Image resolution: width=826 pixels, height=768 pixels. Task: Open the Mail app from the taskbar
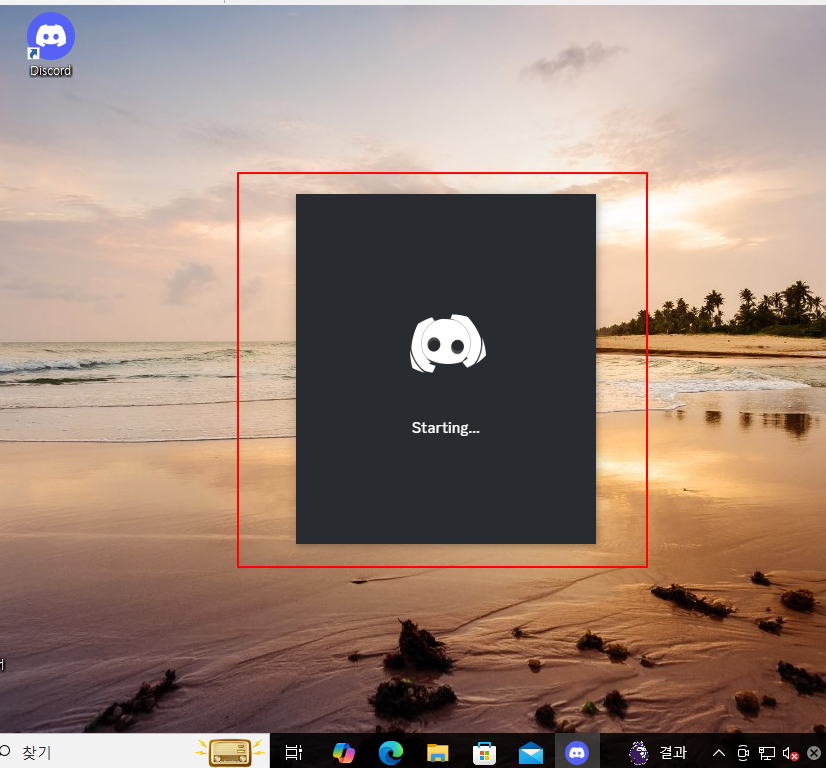pos(531,753)
